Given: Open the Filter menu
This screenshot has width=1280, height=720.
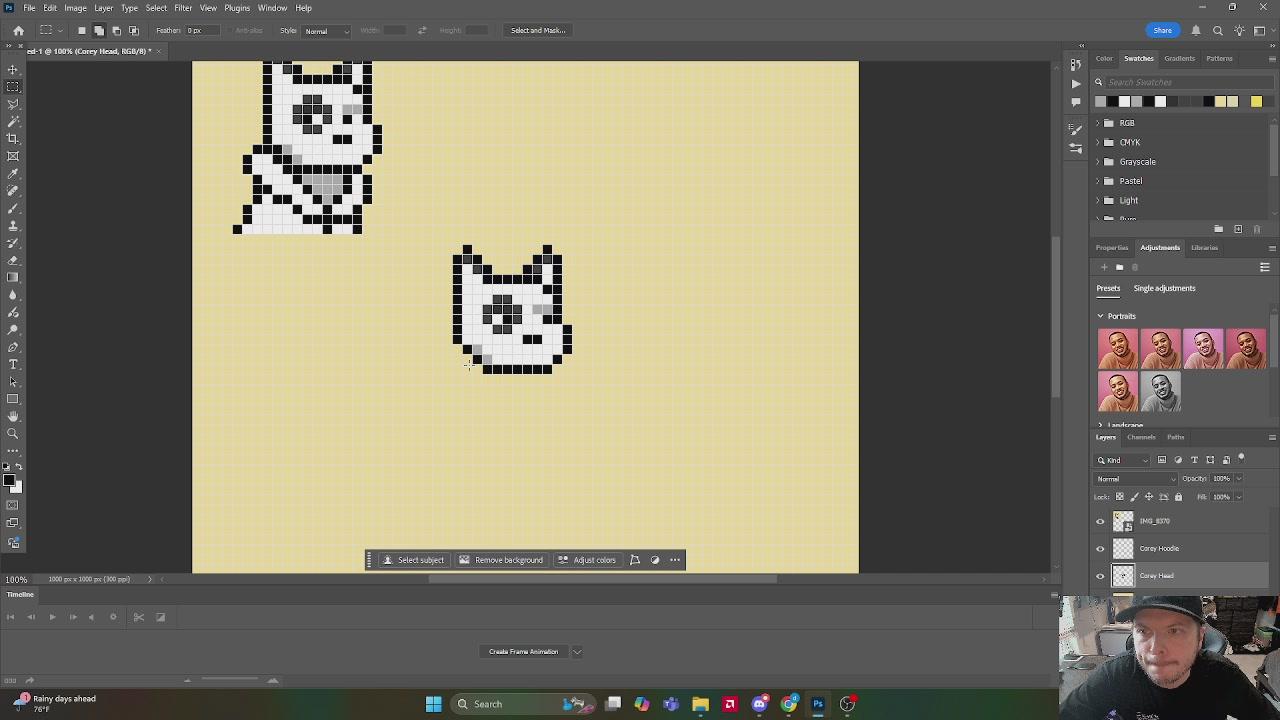Looking at the screenshot, I should click(x=182, y=8).
